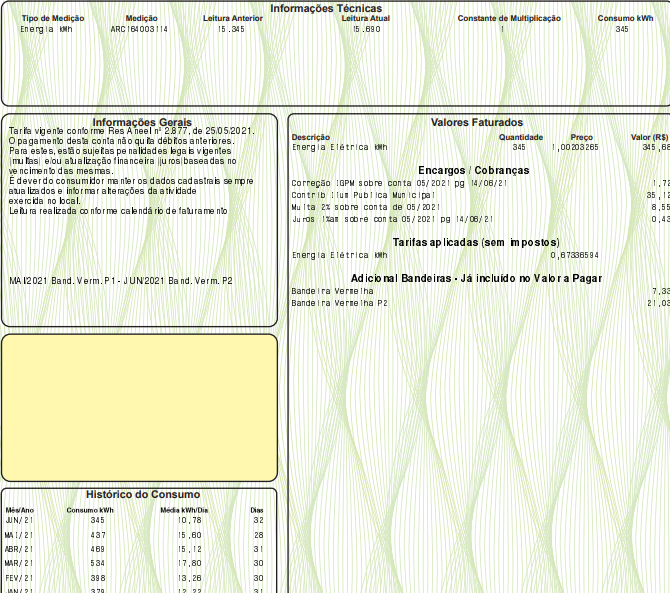Click the empty yellow highlighted box

[x=139, y=407]
